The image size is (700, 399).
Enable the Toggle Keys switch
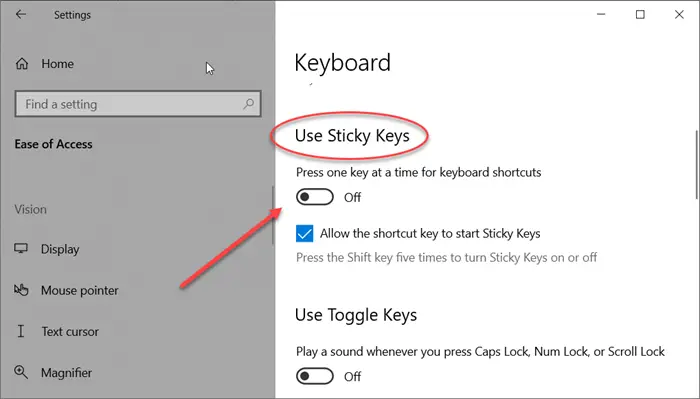pyautogui.click(x=315, y=376)
